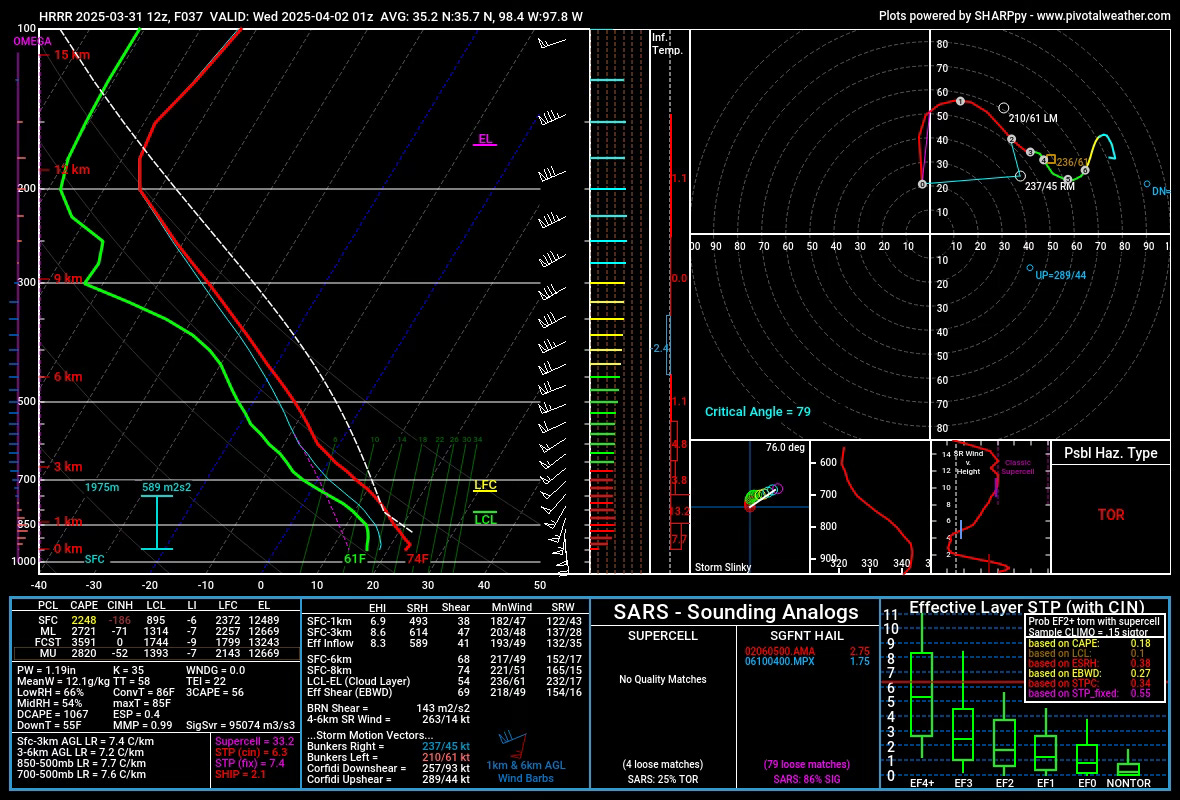Click the 'FCST' parcel row label
1180x800 pixels.
click(47, 642)
